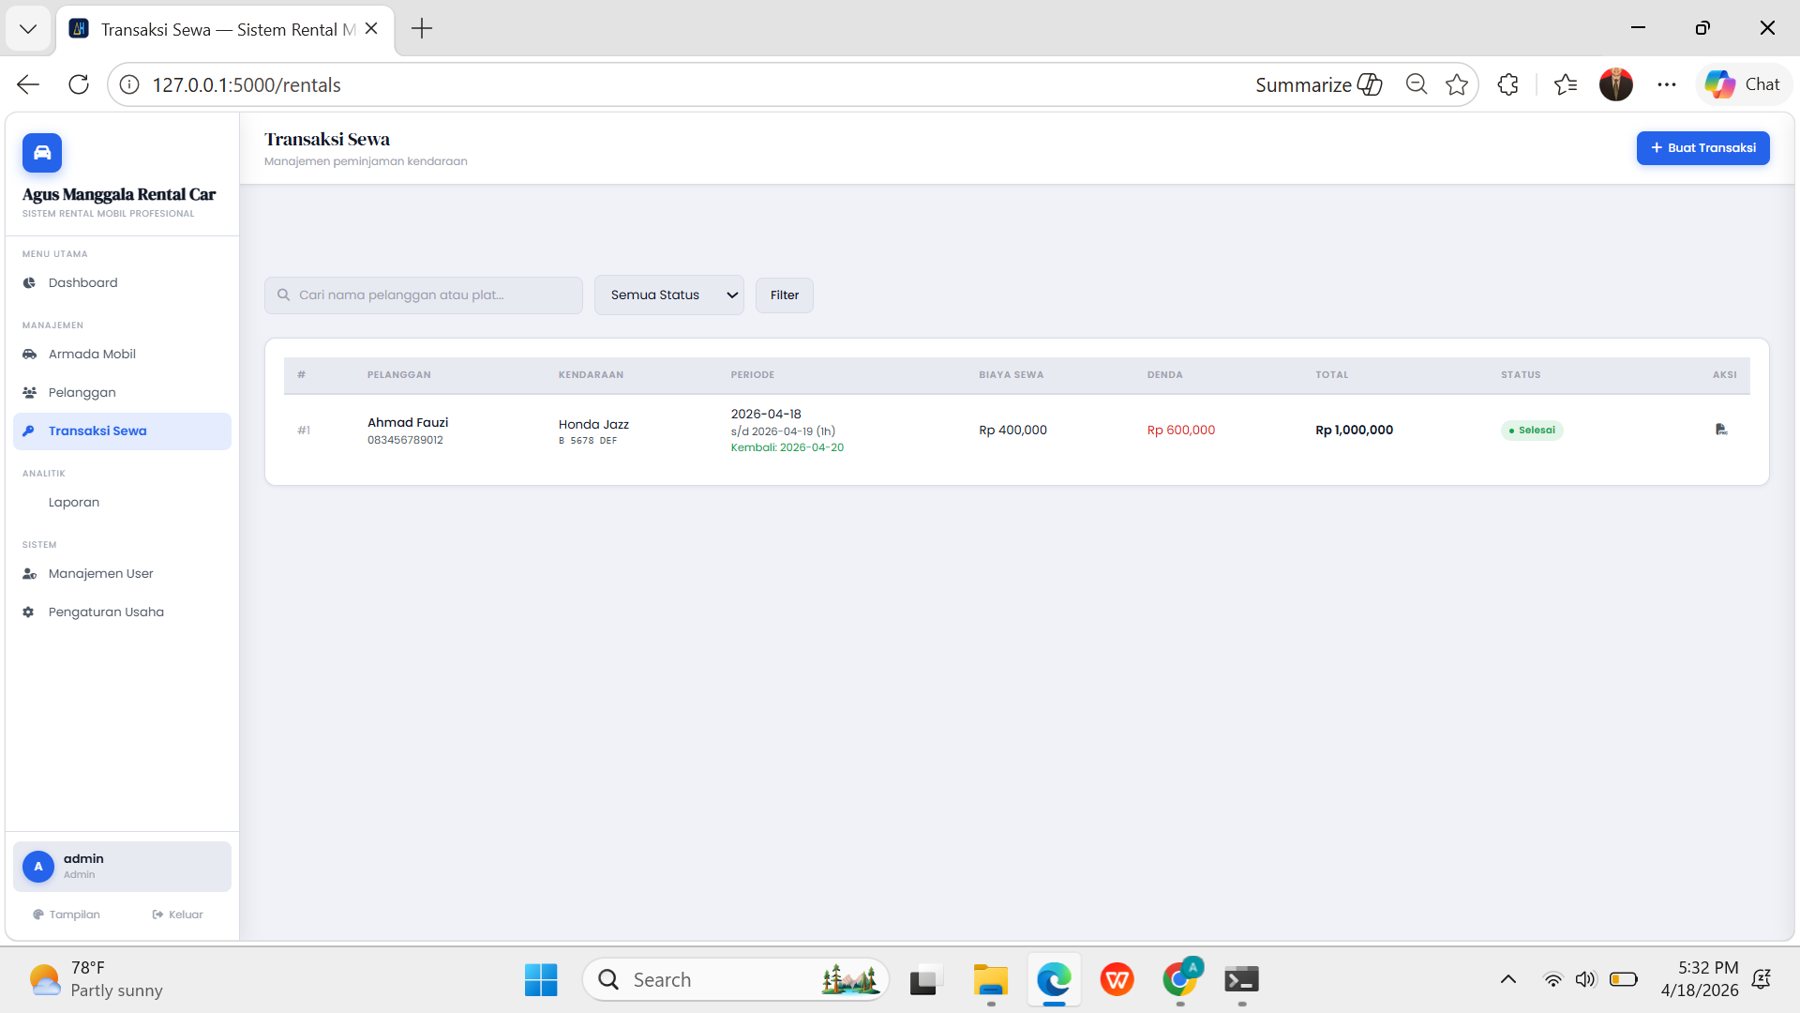
Task: Click the Keluar logout link
Action: pos(178,914)
